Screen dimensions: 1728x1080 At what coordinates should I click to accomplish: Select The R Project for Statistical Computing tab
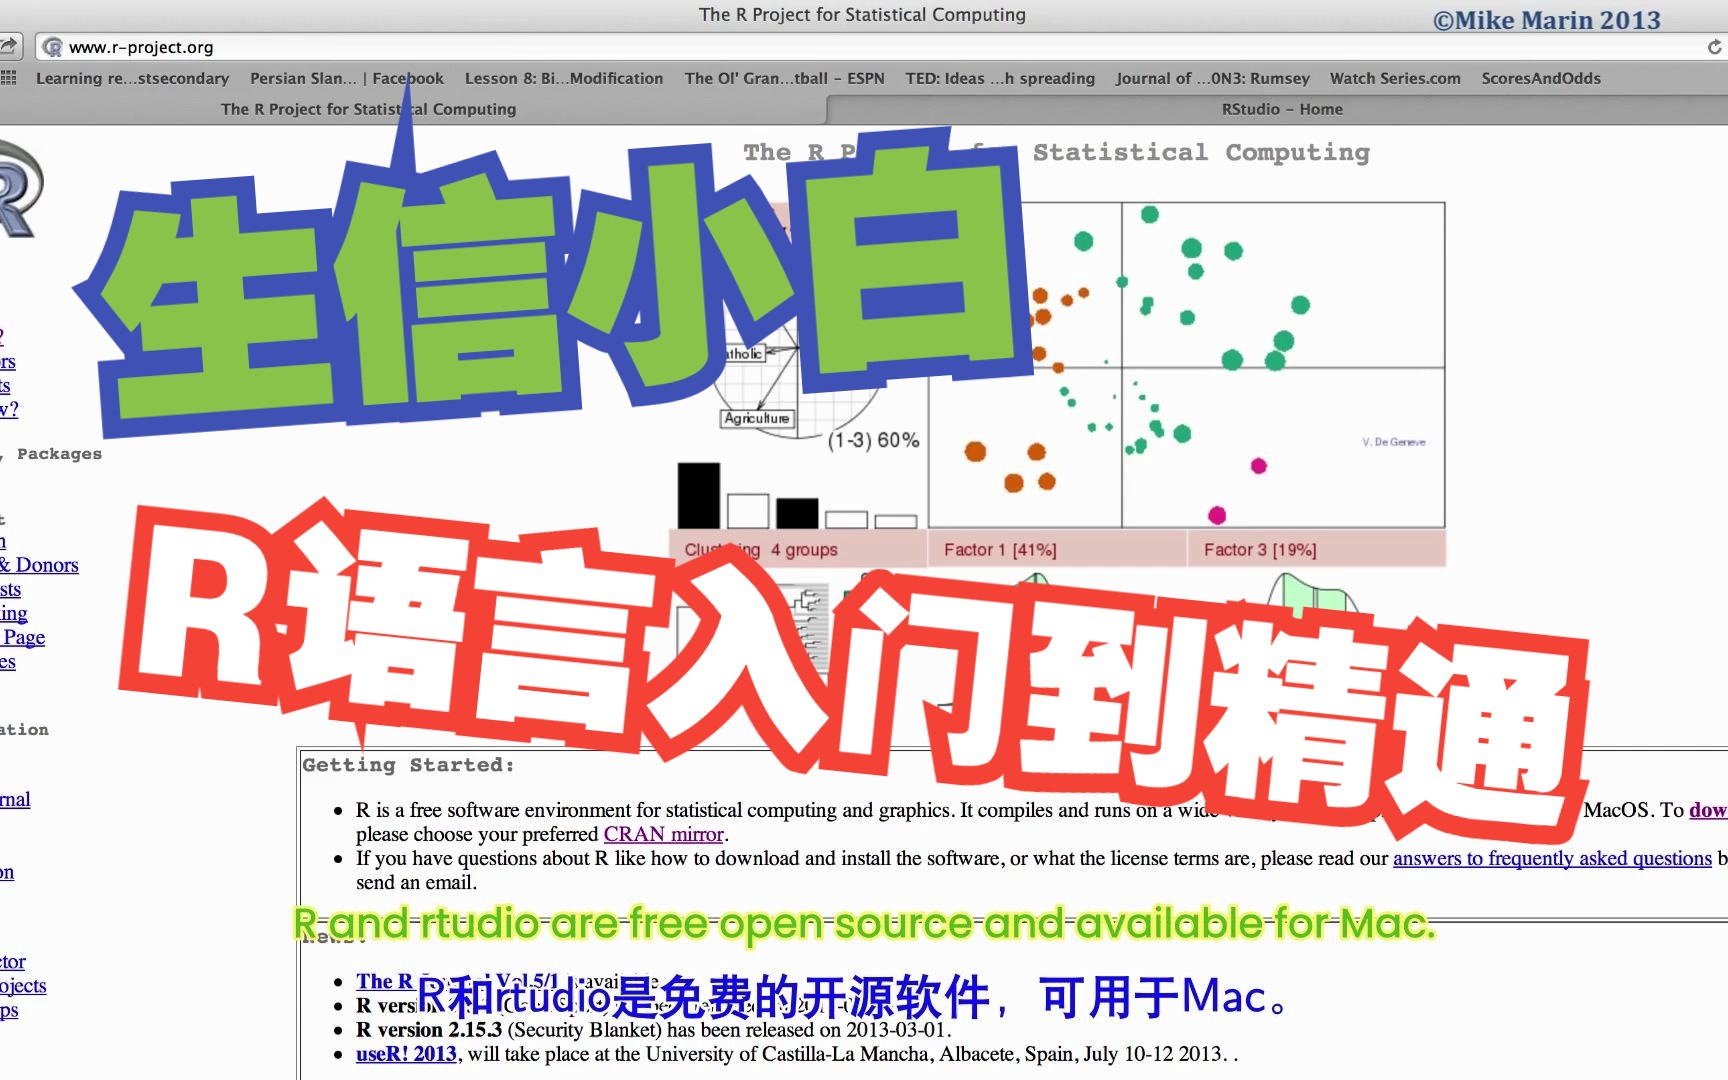pyautogui.click(x=368, y=109)
